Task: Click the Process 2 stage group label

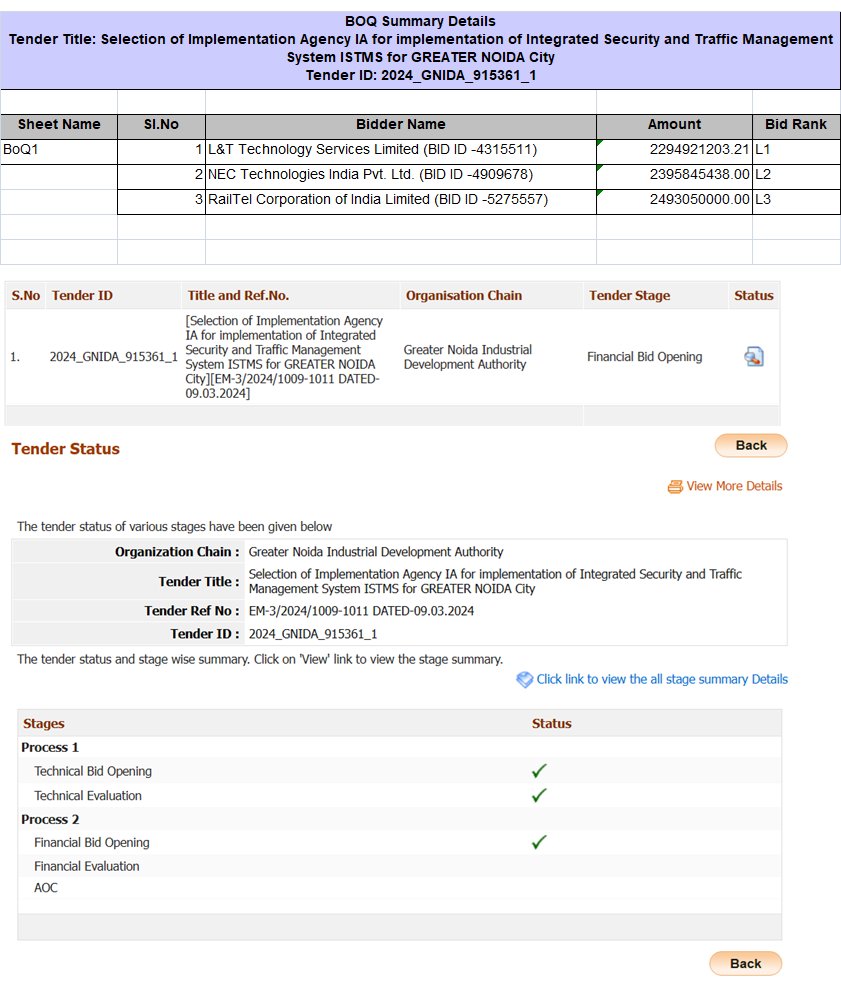Action: (50, 820)
